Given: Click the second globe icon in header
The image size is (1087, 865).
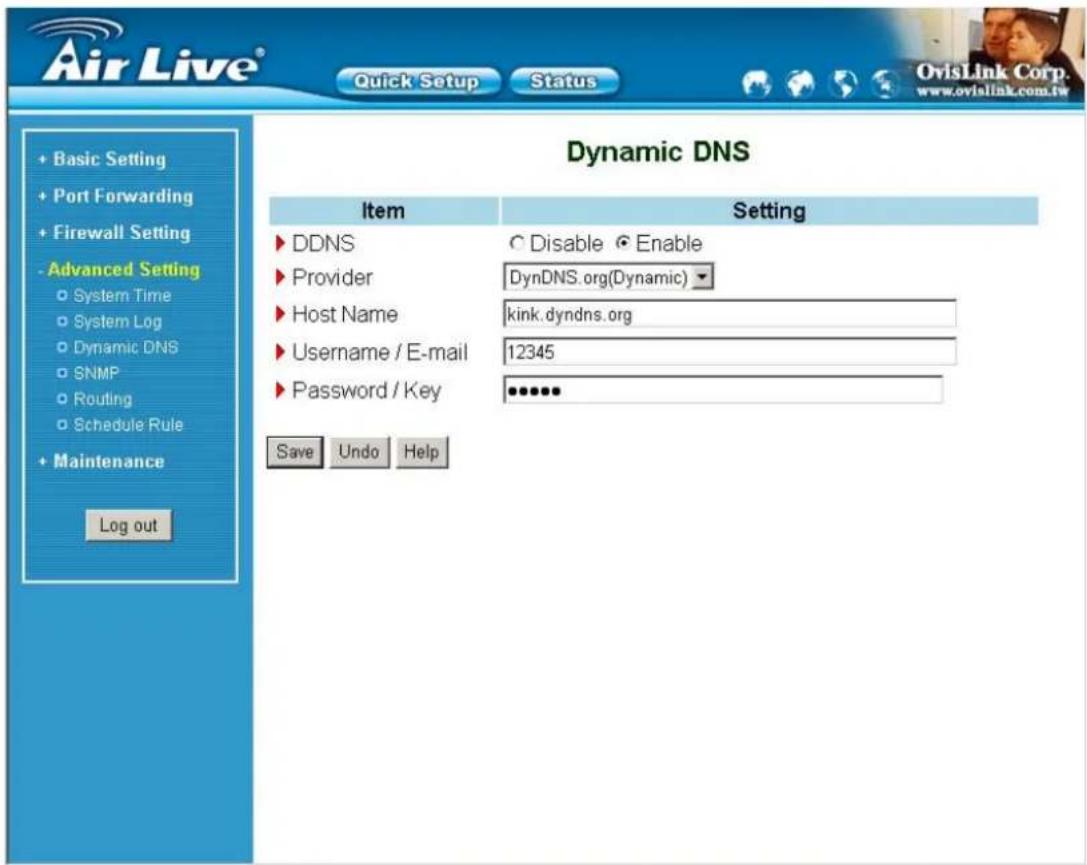Looking at the screenshot, I should pos(800,84).
